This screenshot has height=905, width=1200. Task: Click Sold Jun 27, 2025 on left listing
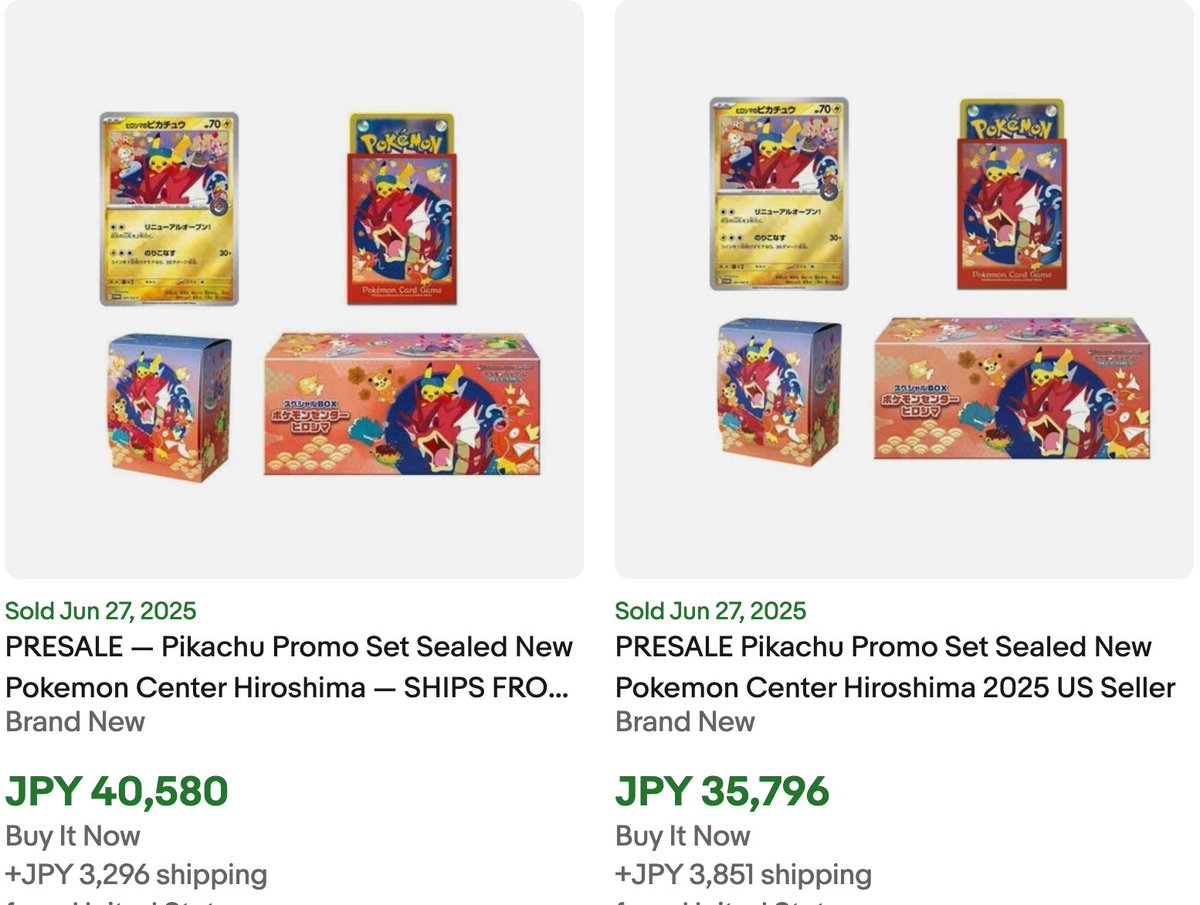pos(101,610)
